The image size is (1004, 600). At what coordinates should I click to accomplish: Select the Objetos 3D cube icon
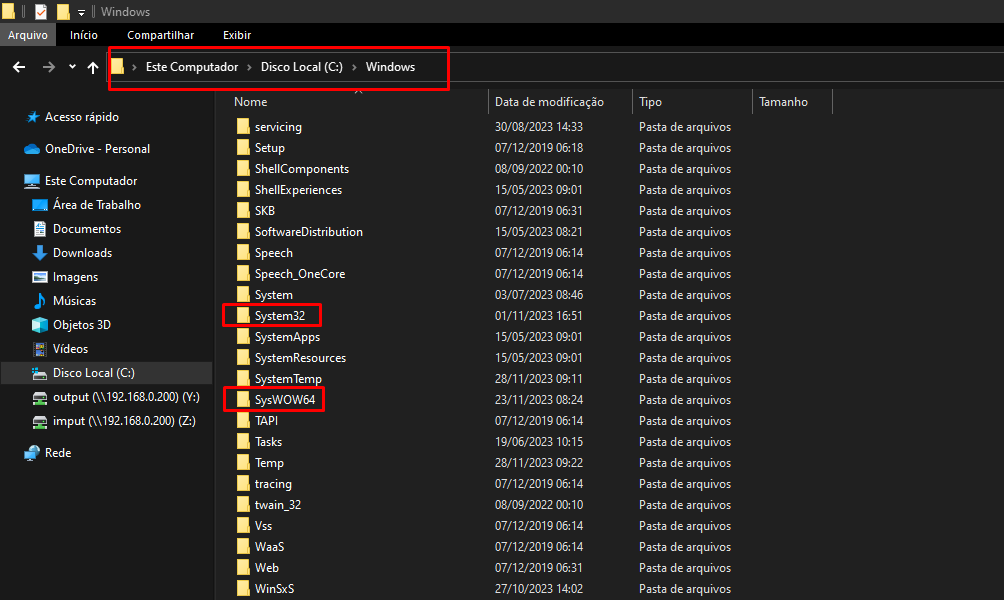40,325
